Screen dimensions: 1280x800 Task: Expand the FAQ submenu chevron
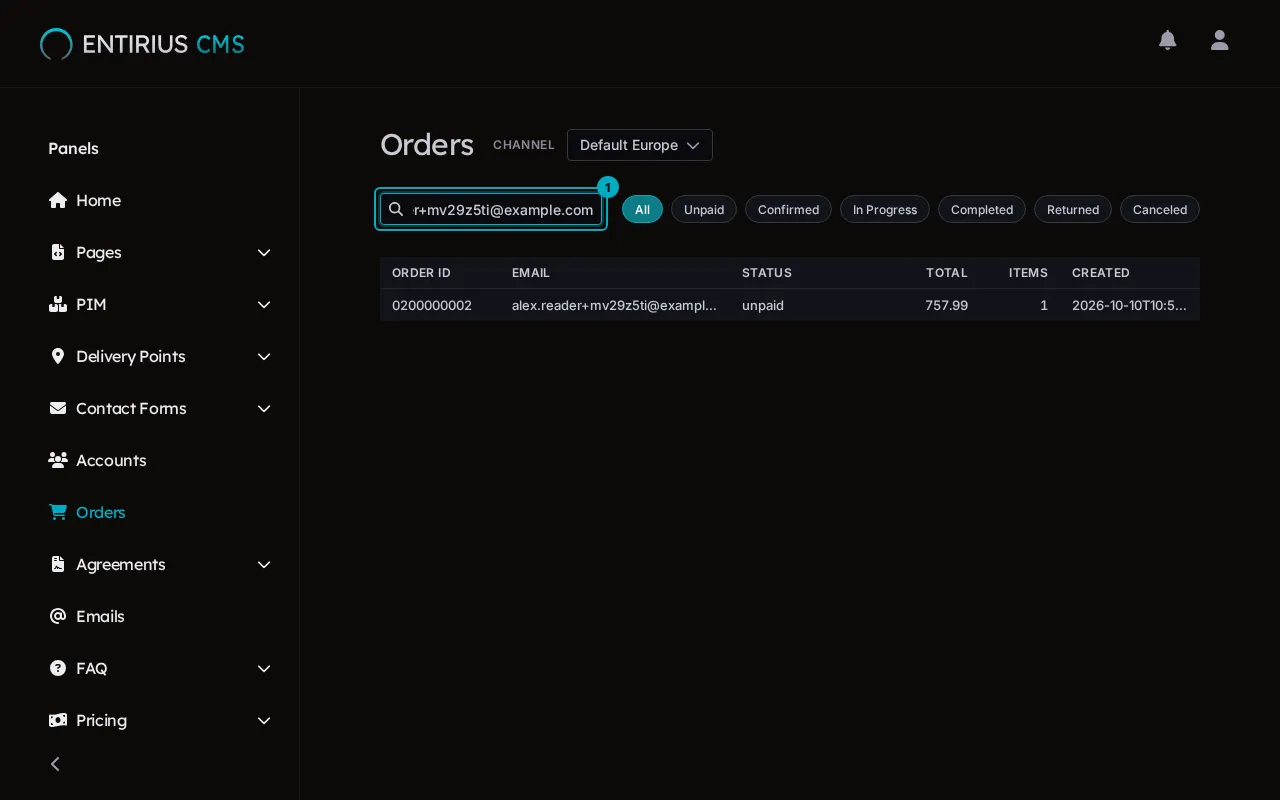click(264, 668)
